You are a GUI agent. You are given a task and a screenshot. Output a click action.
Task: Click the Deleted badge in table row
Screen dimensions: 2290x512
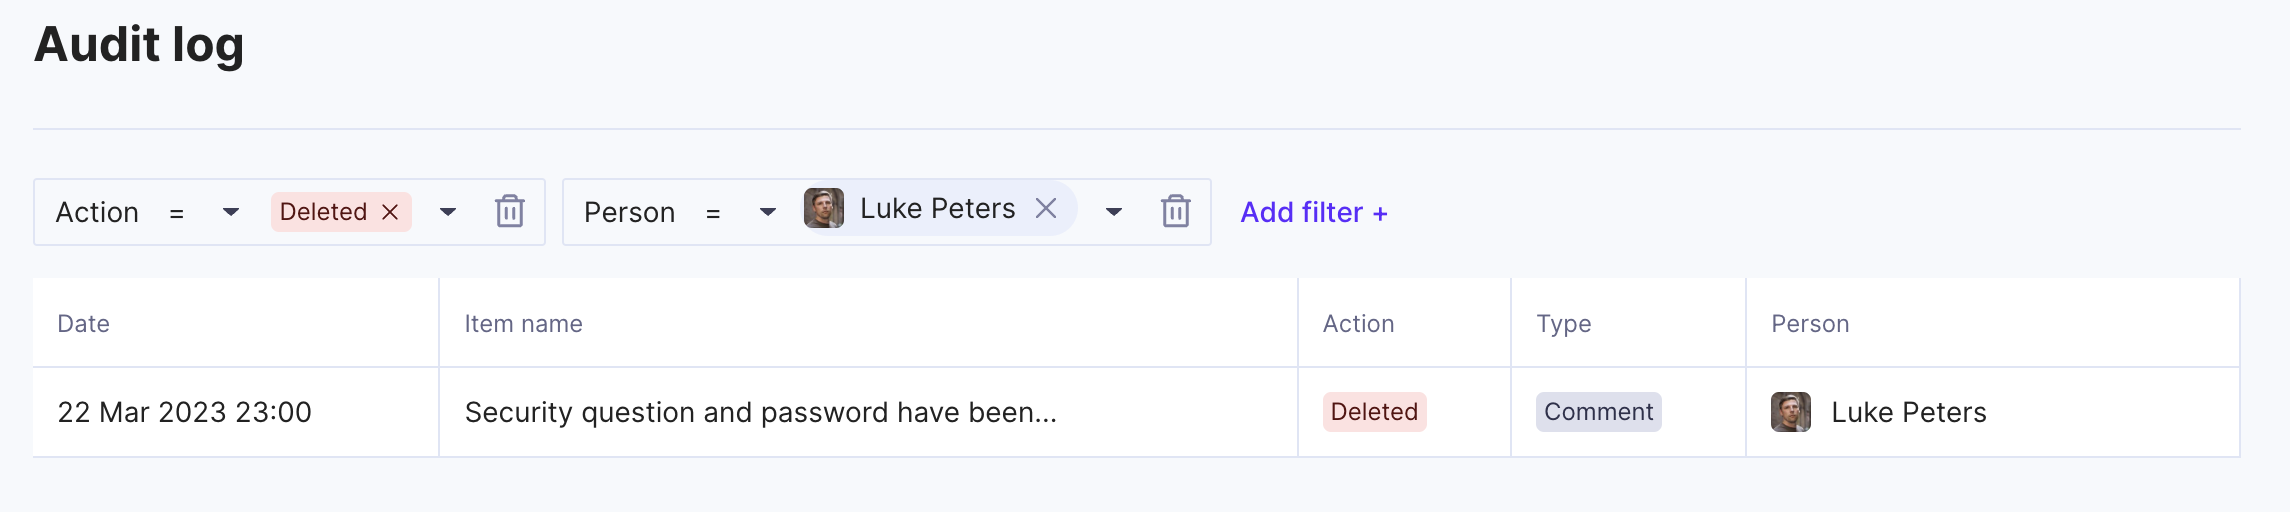(x=1374, y=412)
